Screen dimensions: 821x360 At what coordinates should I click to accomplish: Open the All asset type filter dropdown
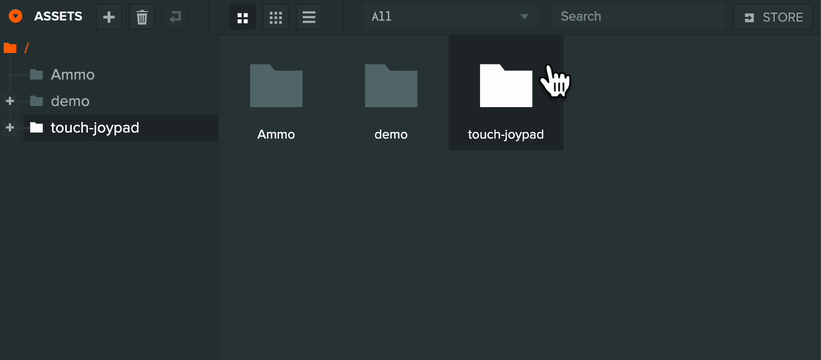click(x=450, y=17)
